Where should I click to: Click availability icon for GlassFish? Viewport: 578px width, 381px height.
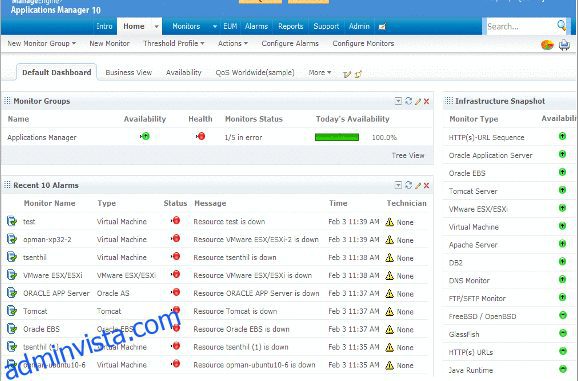click(x=563, y=333)
